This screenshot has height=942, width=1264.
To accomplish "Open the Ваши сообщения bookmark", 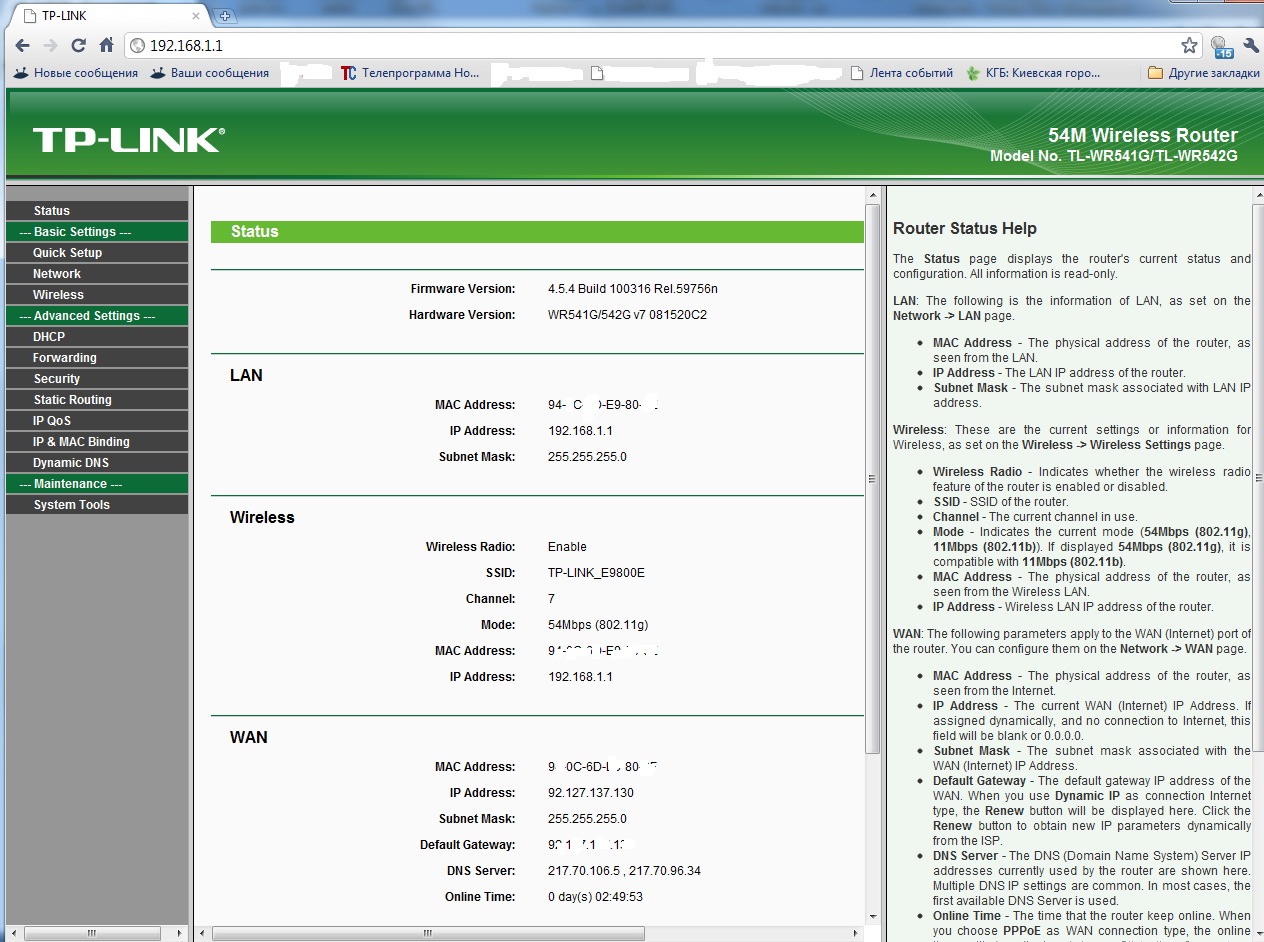I will (x=210, y=73).
